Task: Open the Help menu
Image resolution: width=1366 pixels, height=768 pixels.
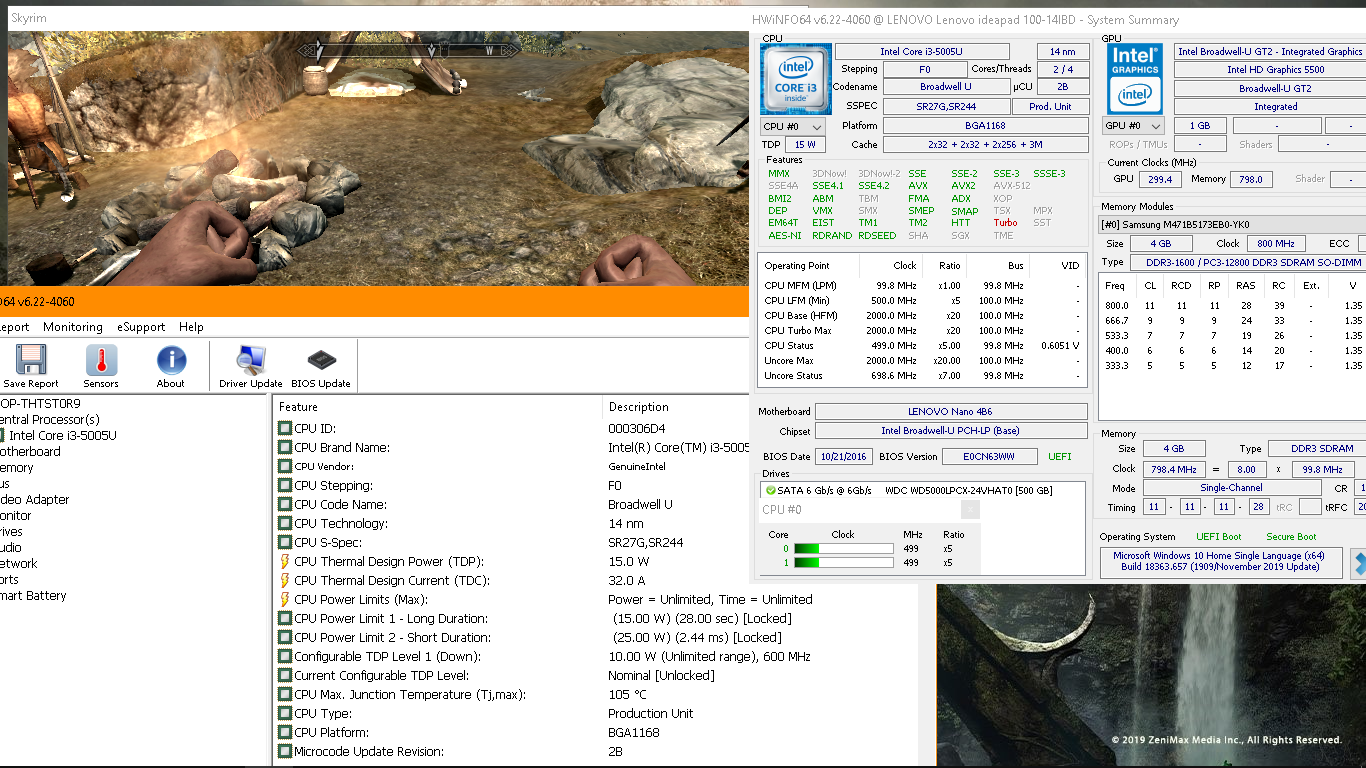Action: coord(191,327)
